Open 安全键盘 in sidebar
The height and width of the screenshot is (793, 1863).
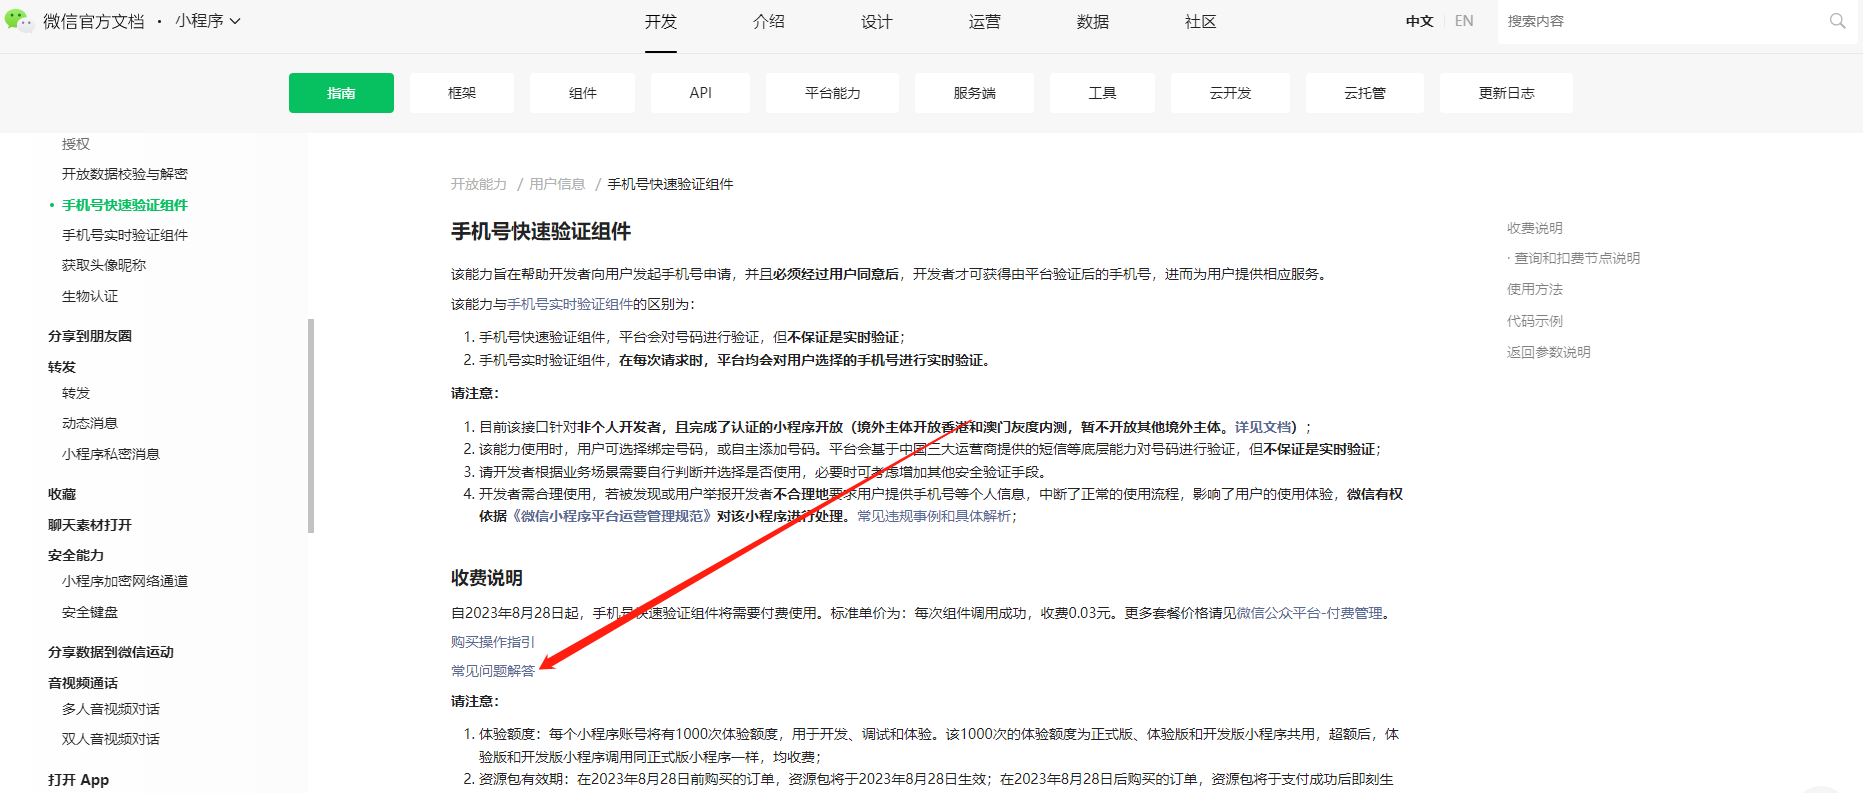click(90, 612)
